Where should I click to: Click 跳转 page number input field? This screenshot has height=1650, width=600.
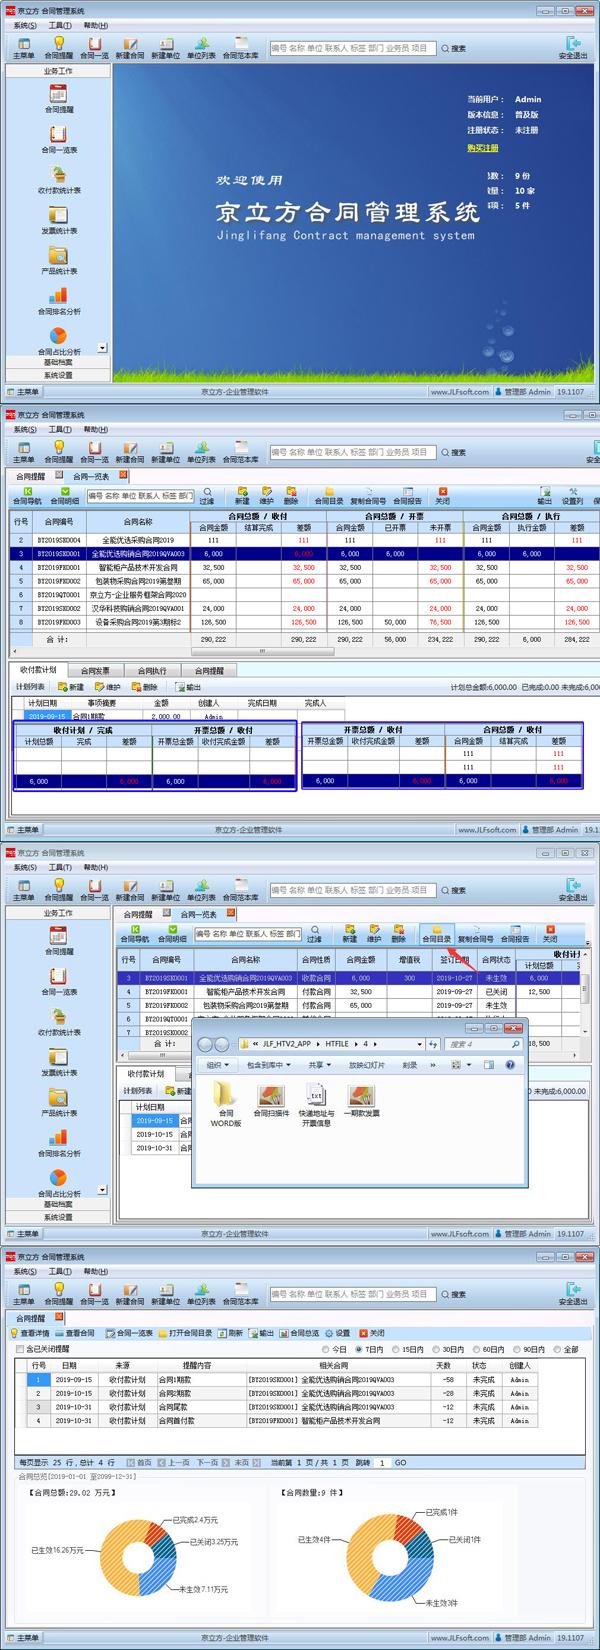pyautogui.click(x=381, y=1462)
